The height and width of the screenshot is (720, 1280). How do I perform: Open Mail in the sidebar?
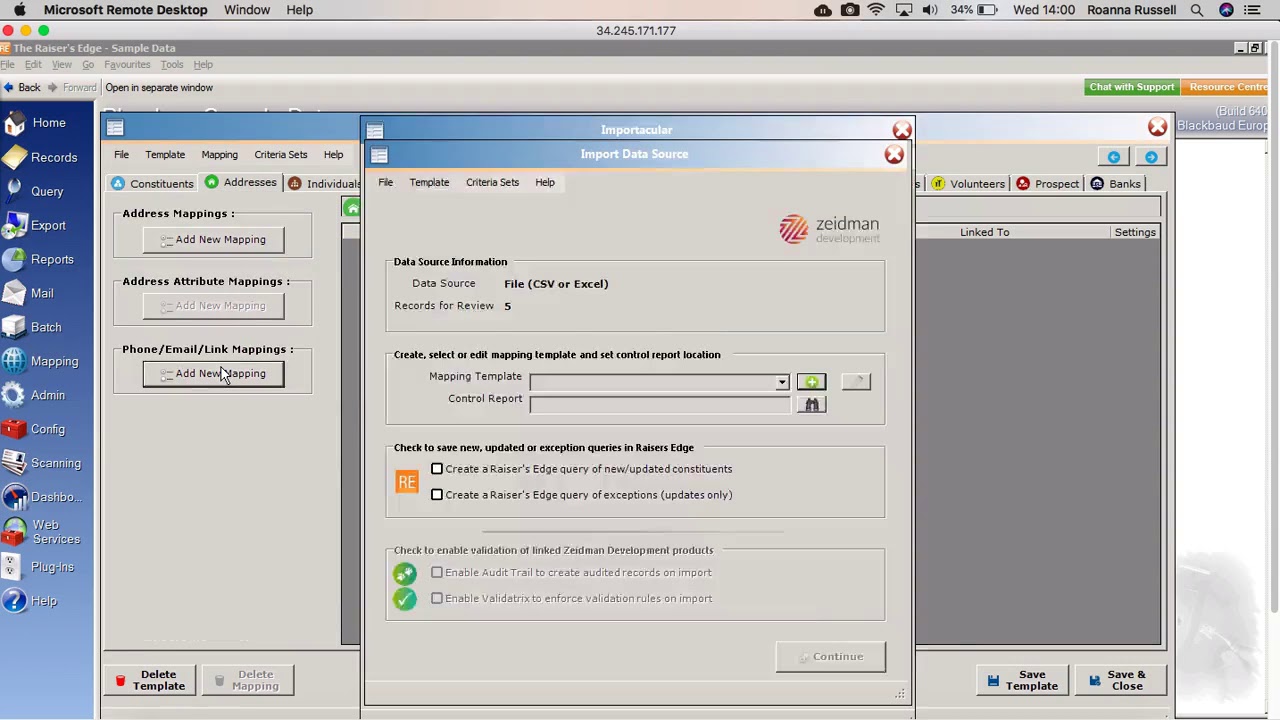29,293
